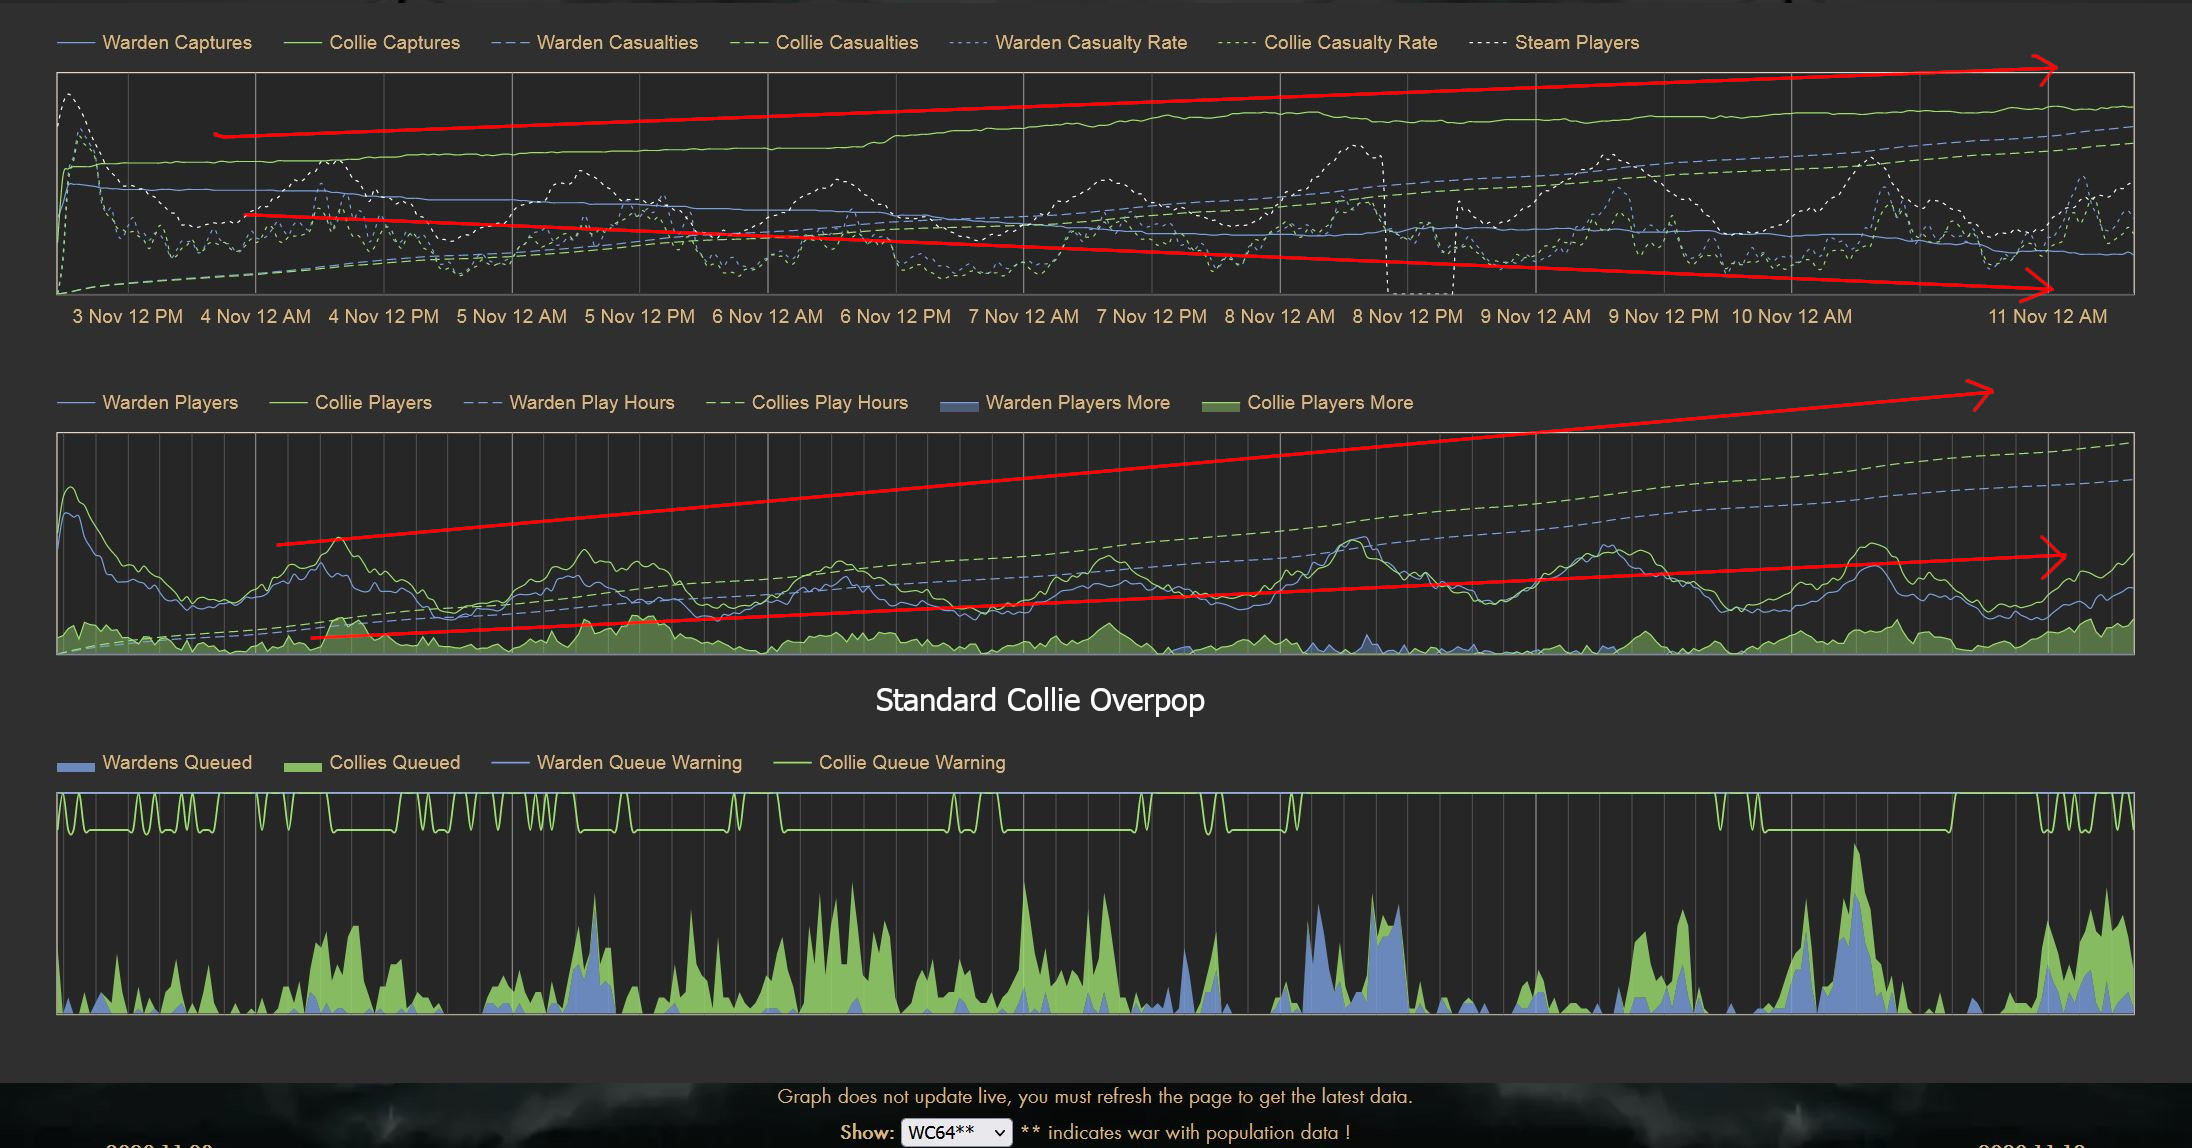Click the 7 Nov 12 AM axis label
This screenshot has width=2192, height=1148.
[1023, 317]
